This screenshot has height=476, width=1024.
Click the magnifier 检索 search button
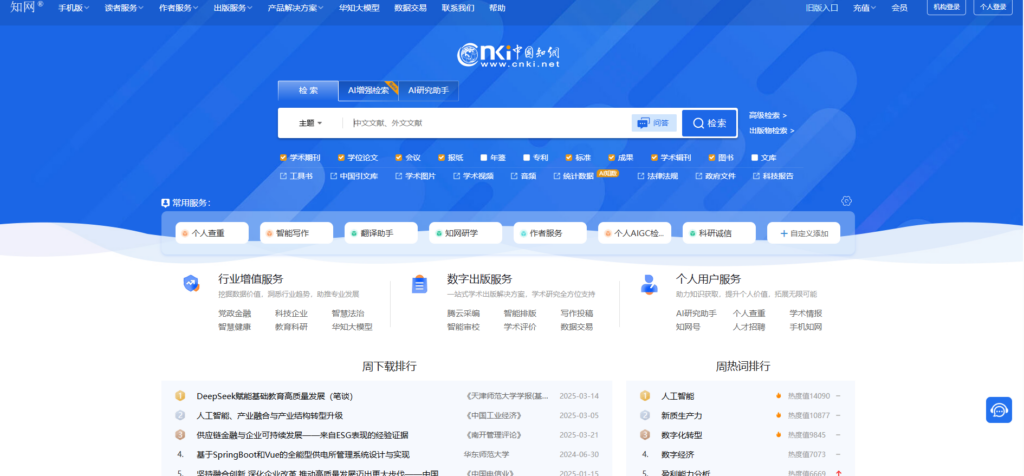click(x=709, y=123)
